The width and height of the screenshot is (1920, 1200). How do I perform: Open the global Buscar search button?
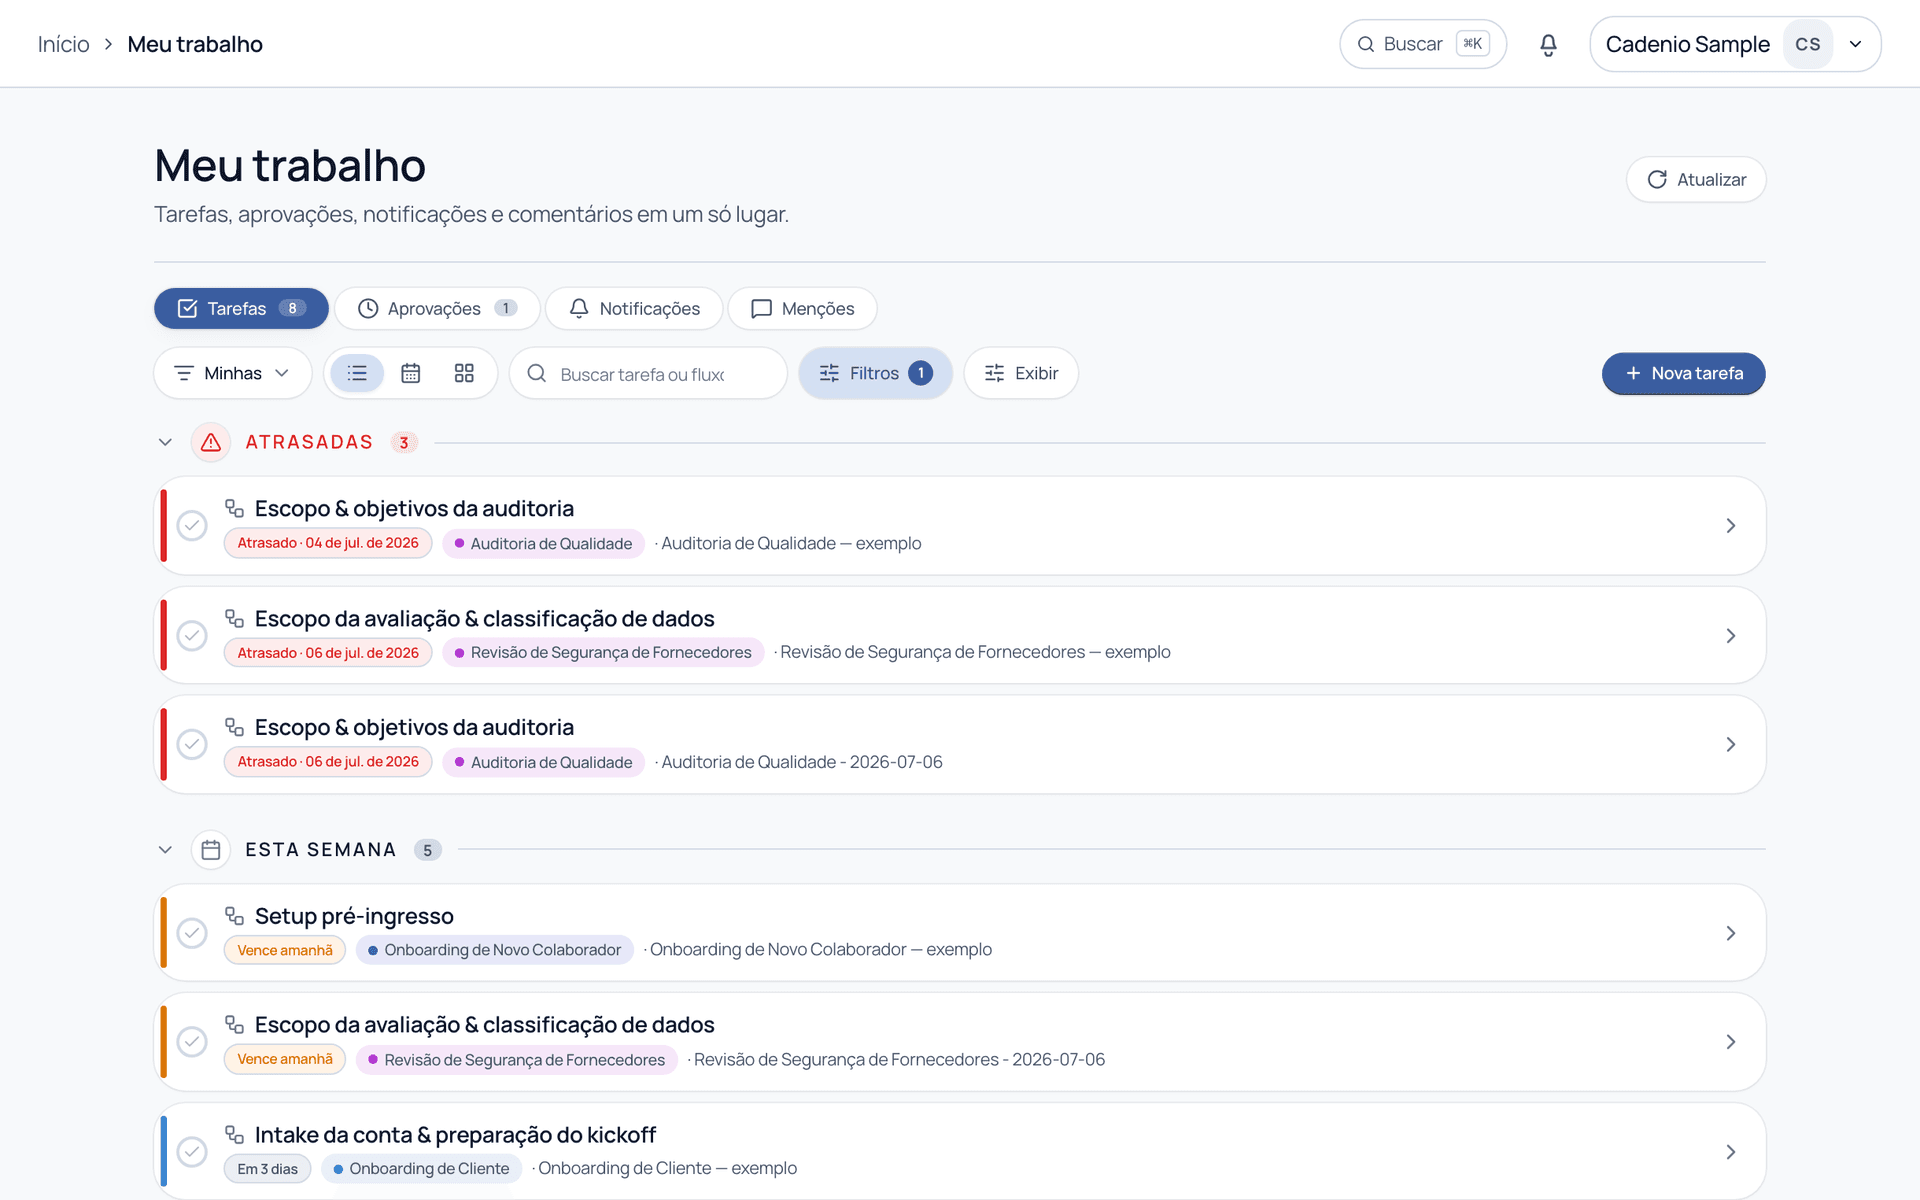pyautogui.click(x=1423, y=44)
